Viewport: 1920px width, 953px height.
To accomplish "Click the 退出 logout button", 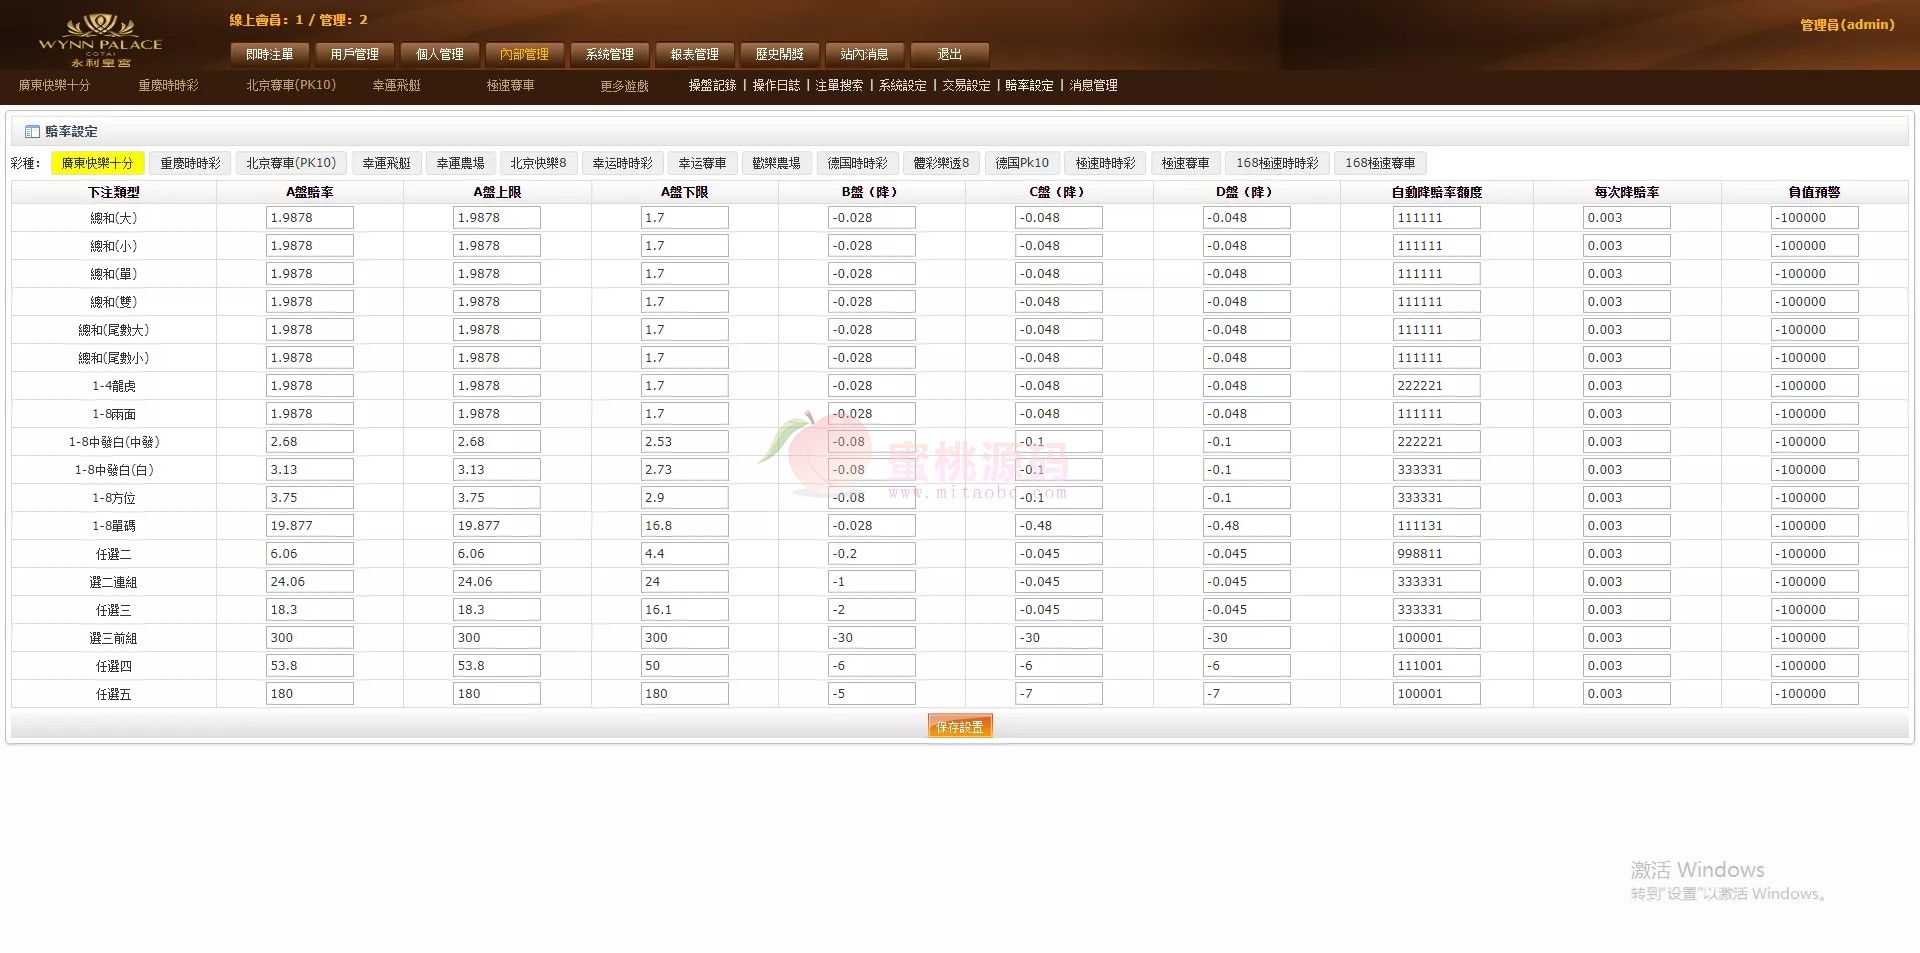I will click(x=949, y=54).
